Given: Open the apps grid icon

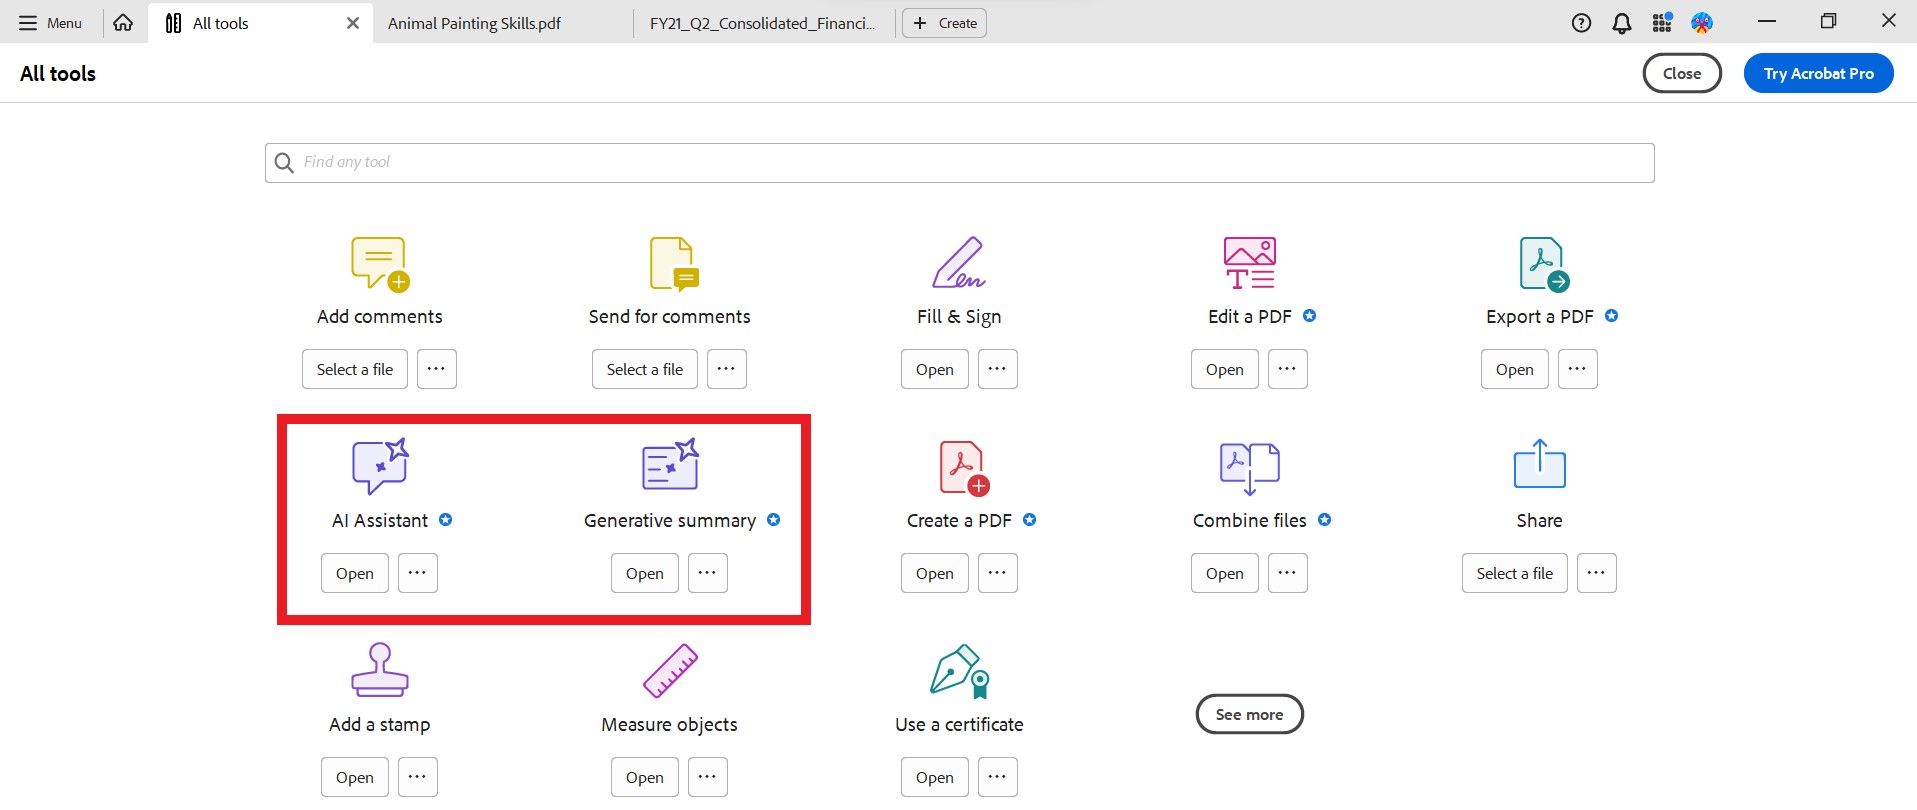Looking at the screenshot, I should coord(1662,22).
